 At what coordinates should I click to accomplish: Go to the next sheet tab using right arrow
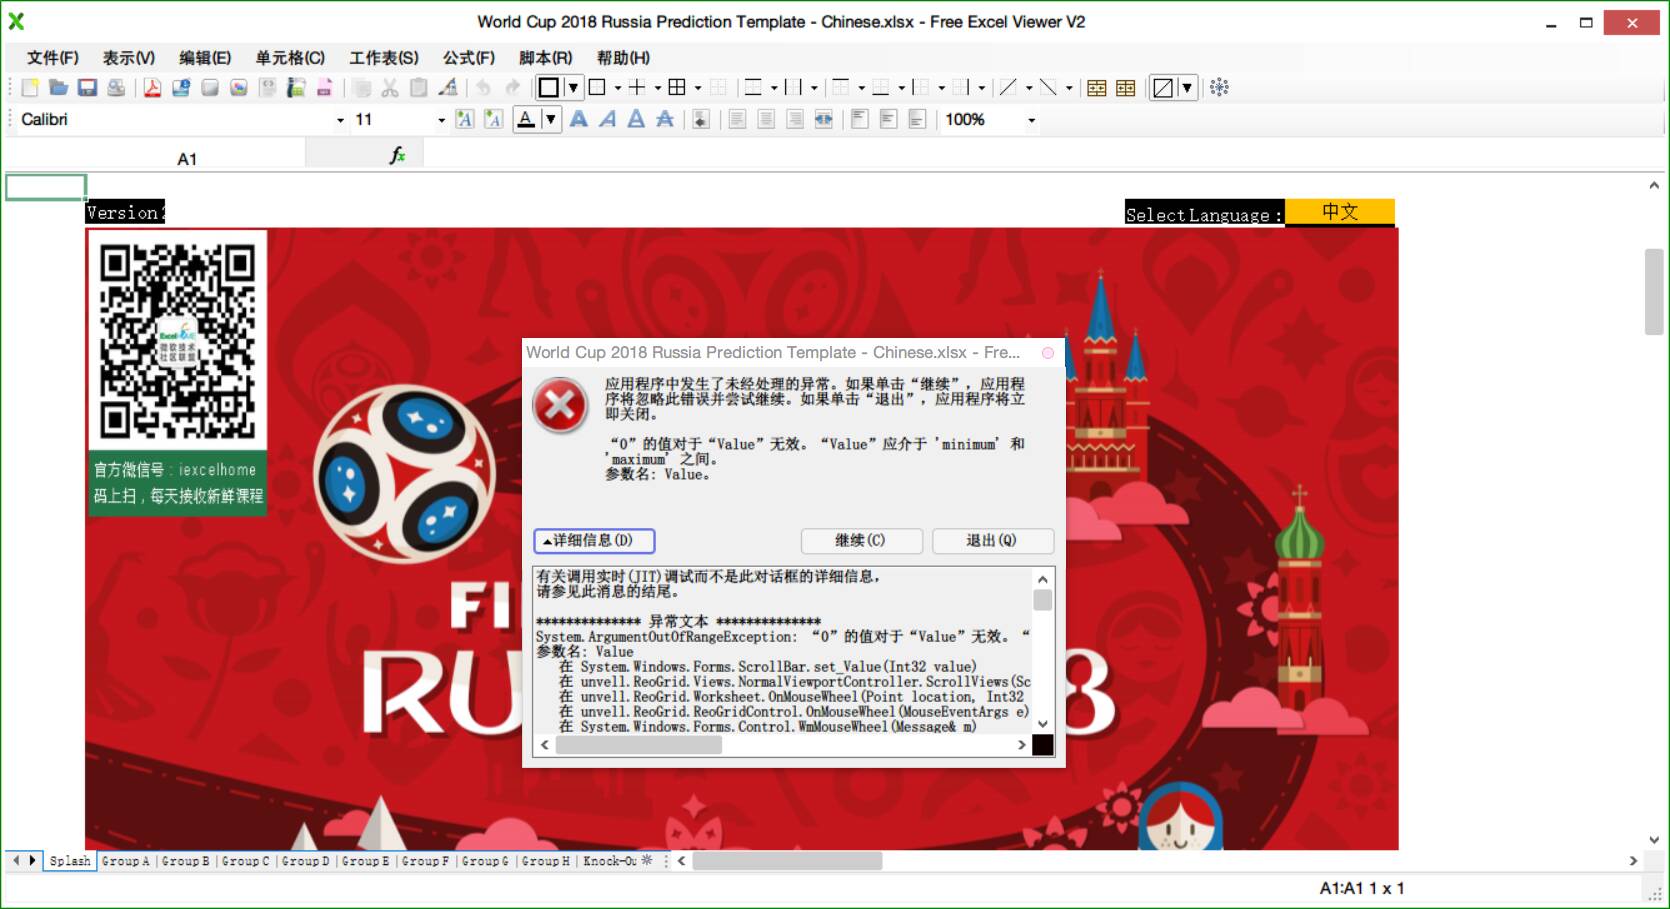pos(32,860)
